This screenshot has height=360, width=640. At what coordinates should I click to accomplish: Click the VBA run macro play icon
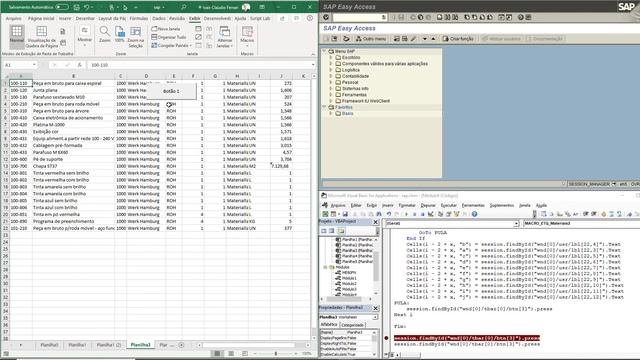(x=407, y=214)
